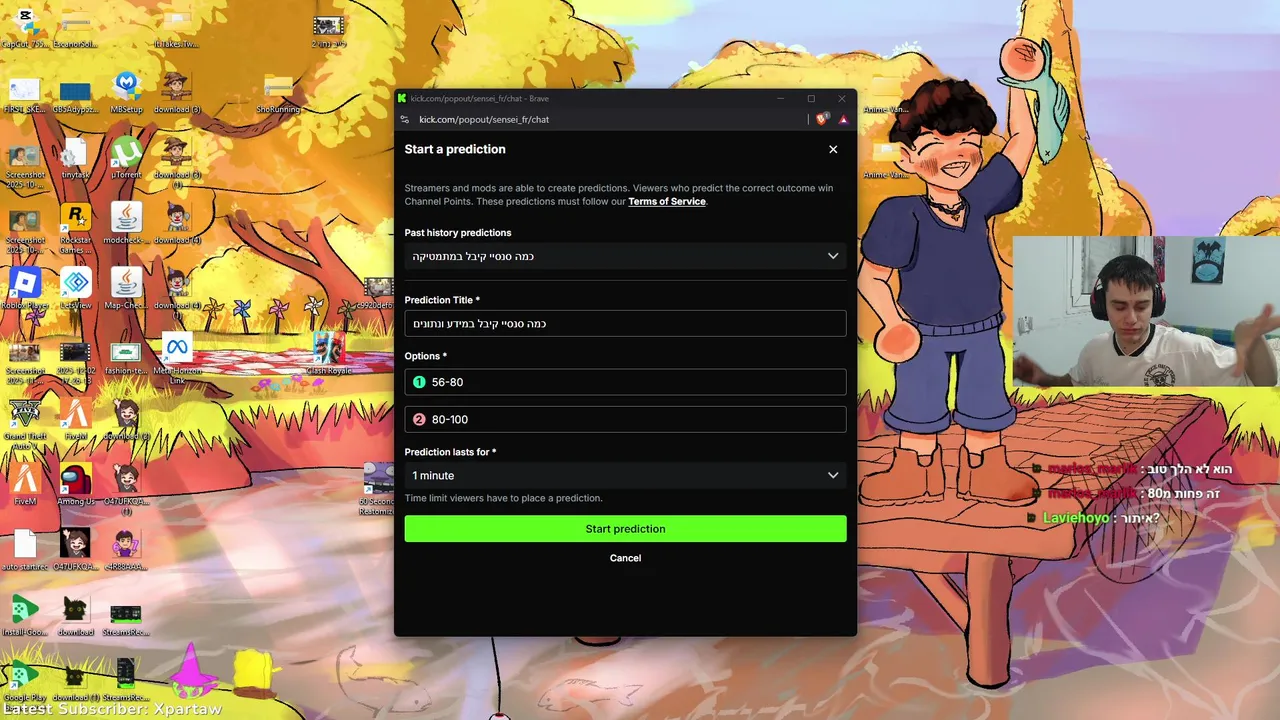
Task: Open the Map-Check Java file icon
Action: tap(126, 289)
